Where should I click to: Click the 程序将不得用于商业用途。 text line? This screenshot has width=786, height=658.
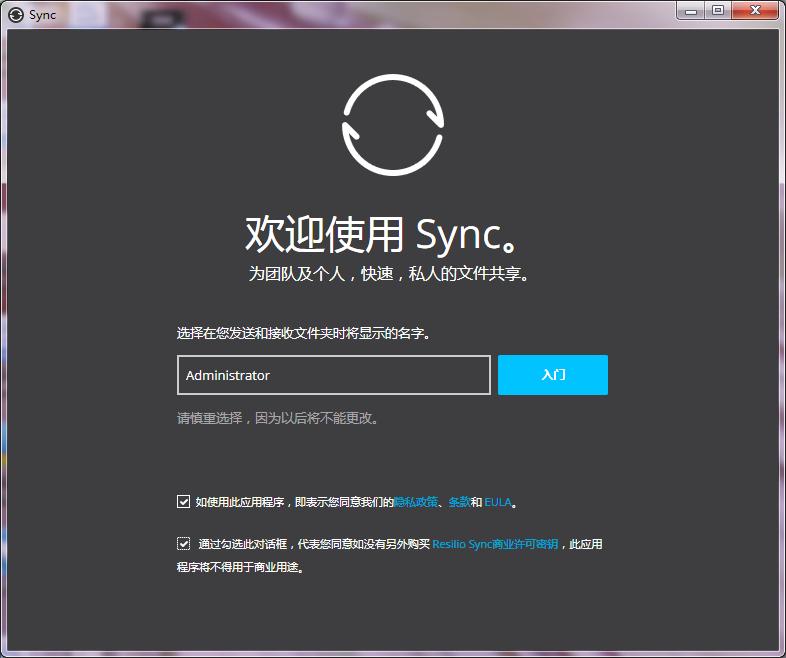pyautogui.click(x=240, y=567)
